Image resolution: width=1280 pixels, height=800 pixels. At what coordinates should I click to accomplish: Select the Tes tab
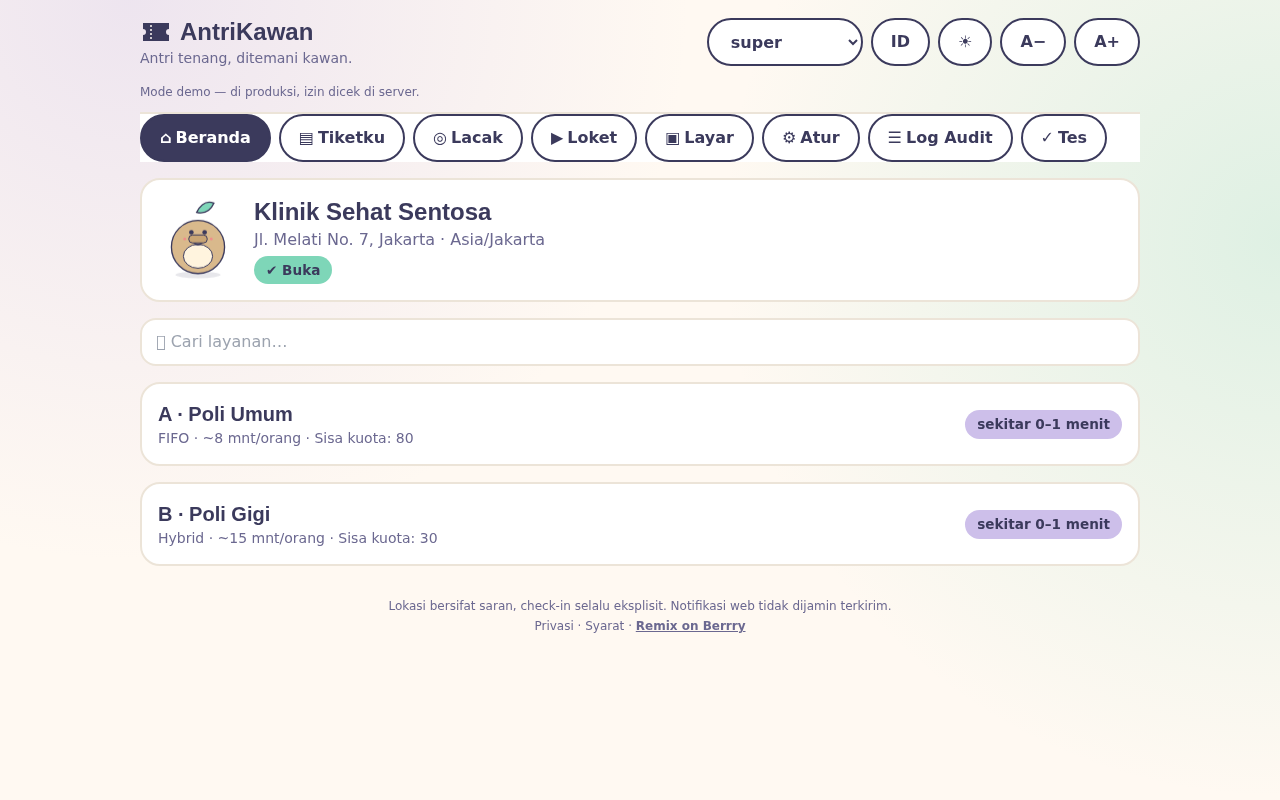click(x=1064, y=138)
